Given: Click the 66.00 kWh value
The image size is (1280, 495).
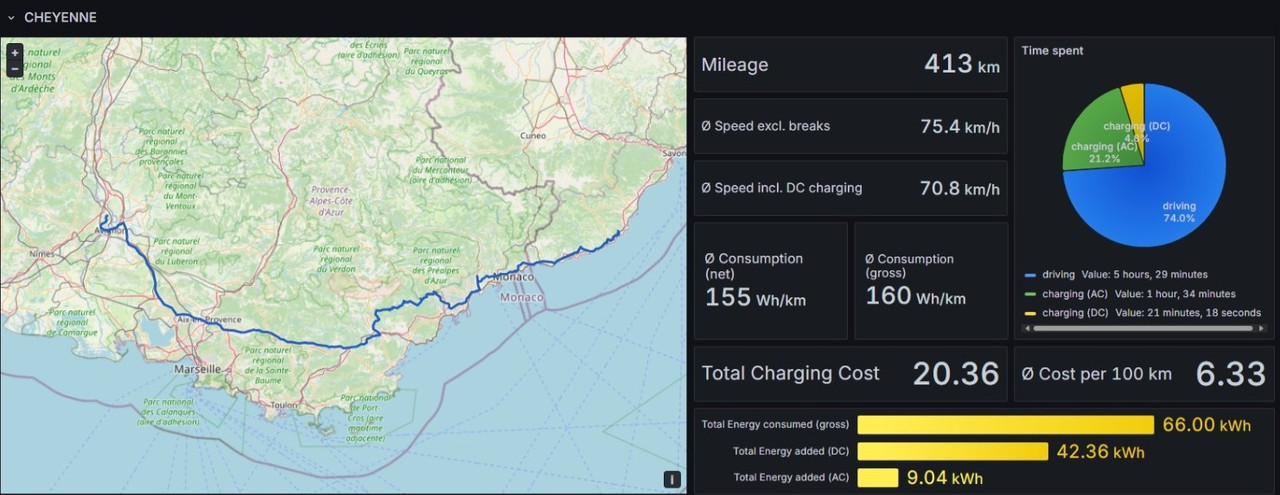Looking at the screenshot, I should click(x=1206, y=425).
